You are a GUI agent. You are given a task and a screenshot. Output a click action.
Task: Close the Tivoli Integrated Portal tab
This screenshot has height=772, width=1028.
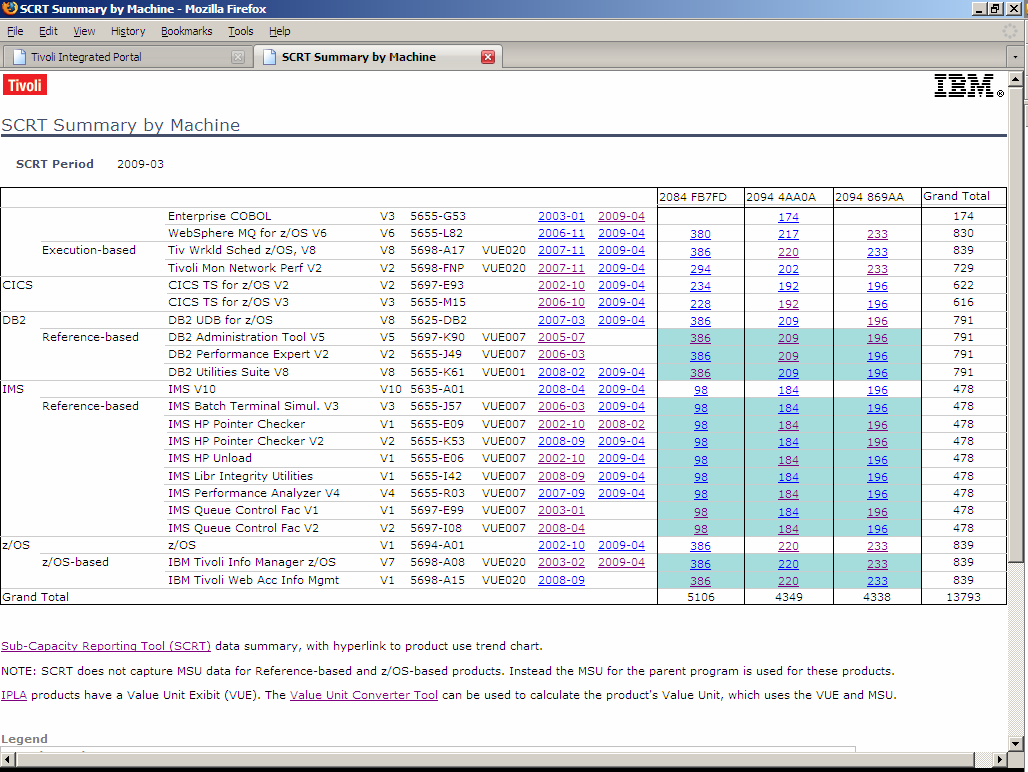click(x=238, y=57)
